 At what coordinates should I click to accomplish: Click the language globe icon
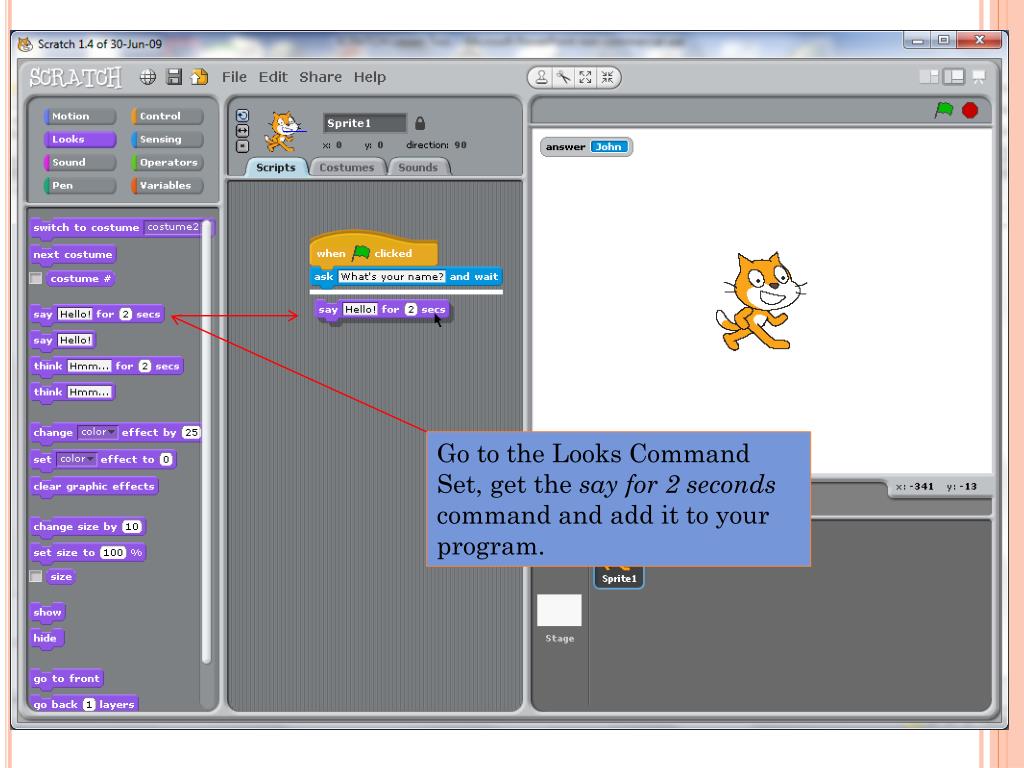(148, 77)
